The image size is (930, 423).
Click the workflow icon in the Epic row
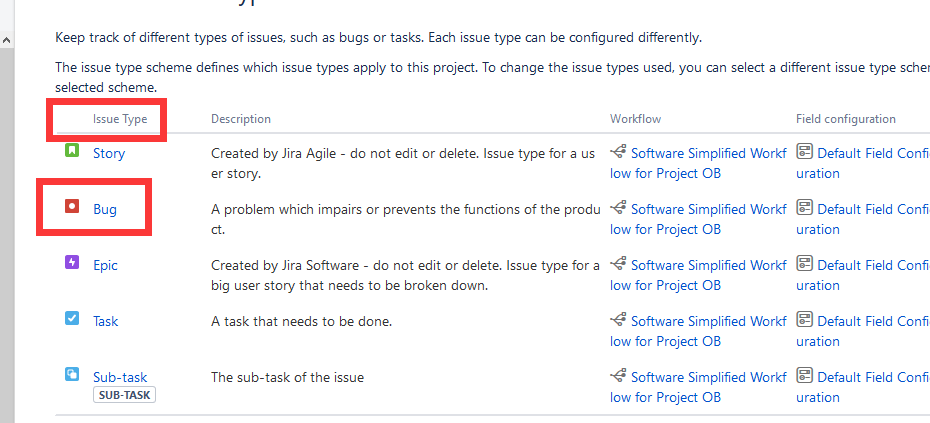click(618, 265)
